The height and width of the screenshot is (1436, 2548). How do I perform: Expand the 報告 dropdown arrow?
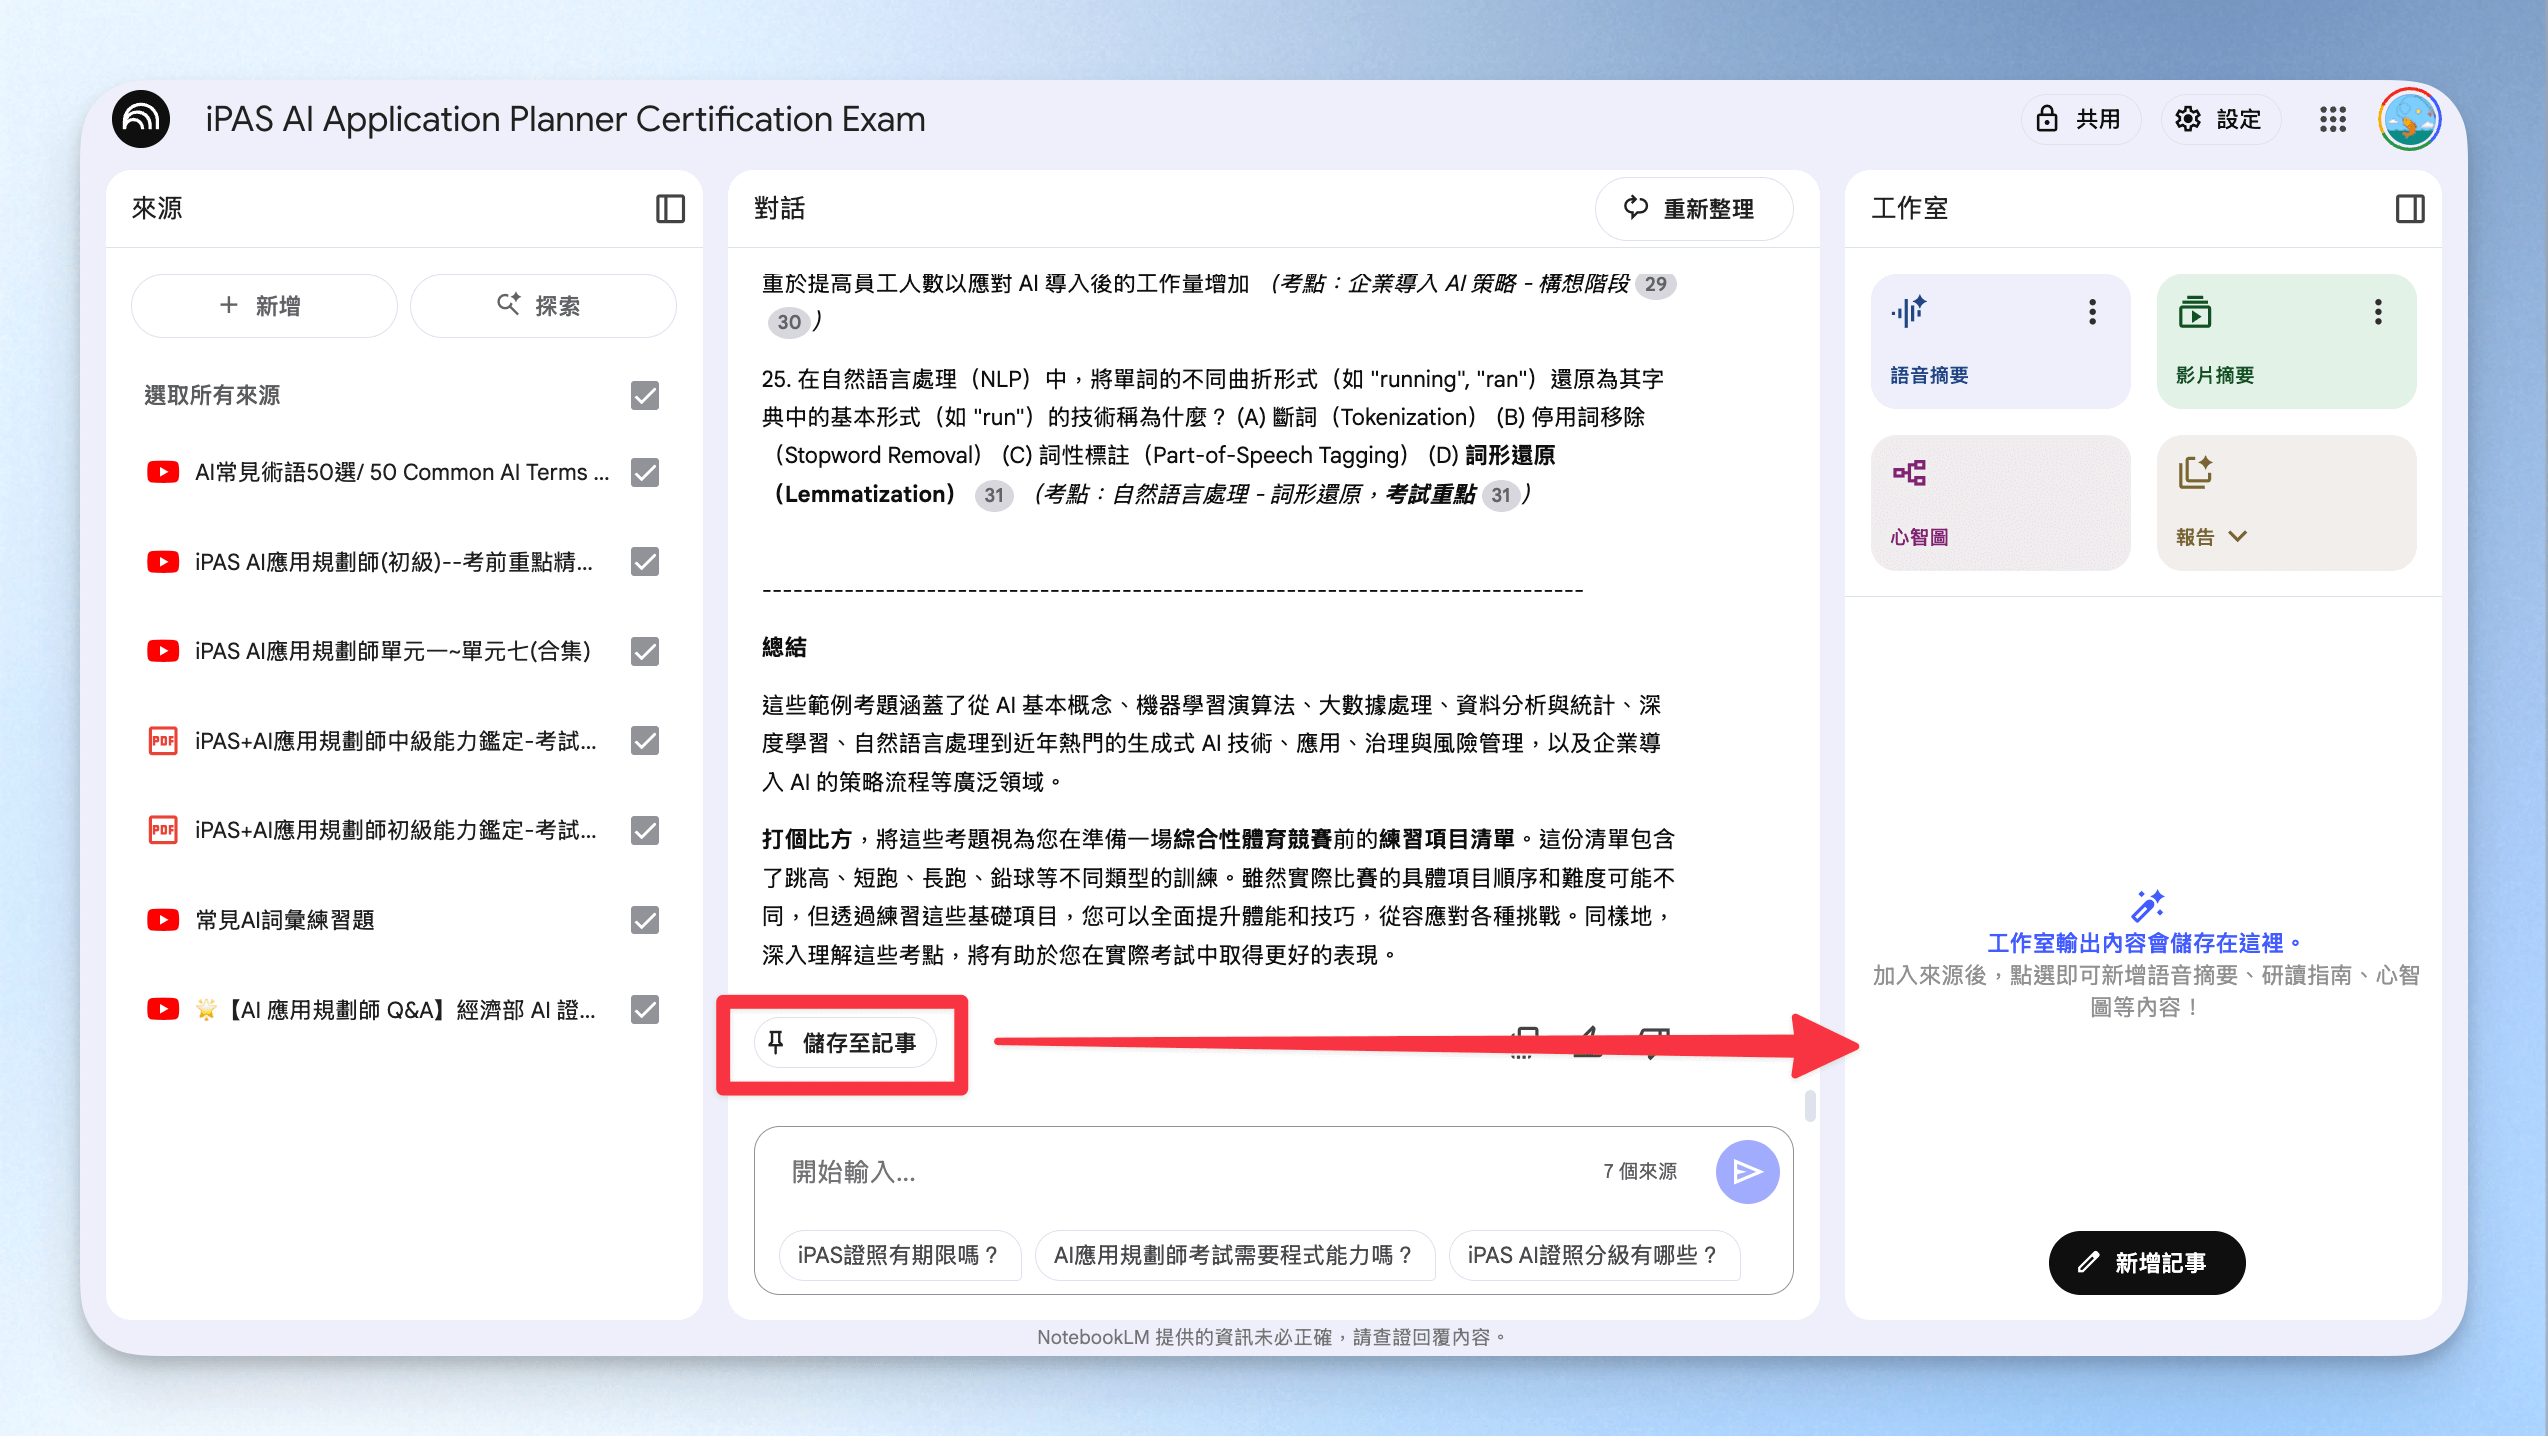click(x=2238, y=537)
